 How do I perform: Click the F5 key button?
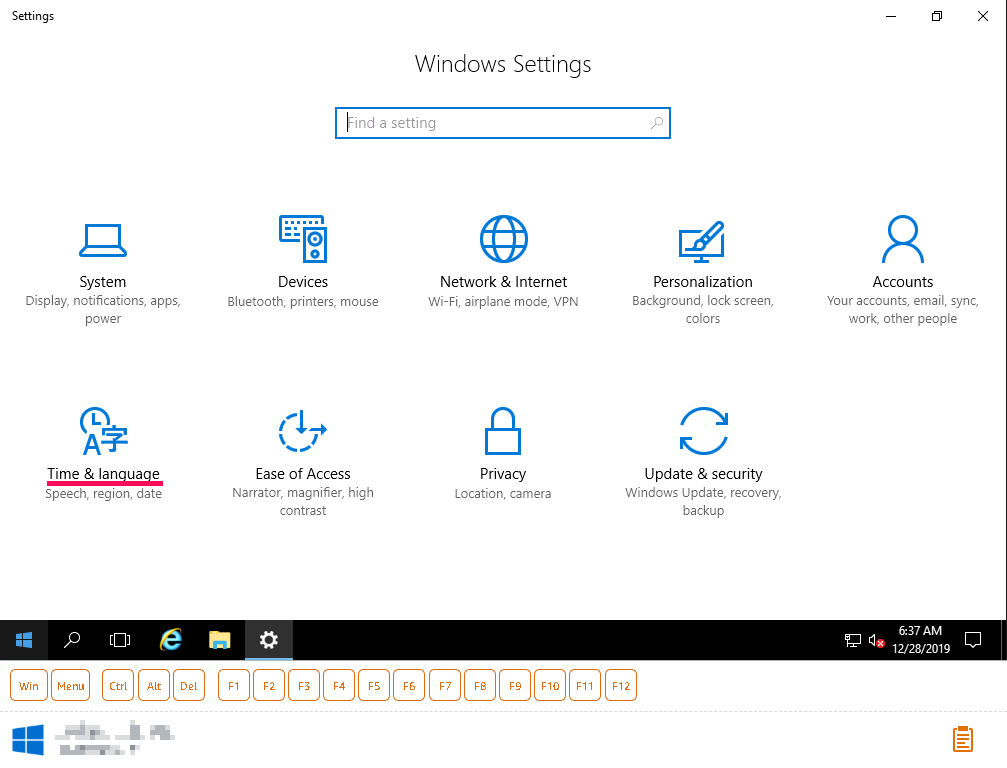point(374,686)
